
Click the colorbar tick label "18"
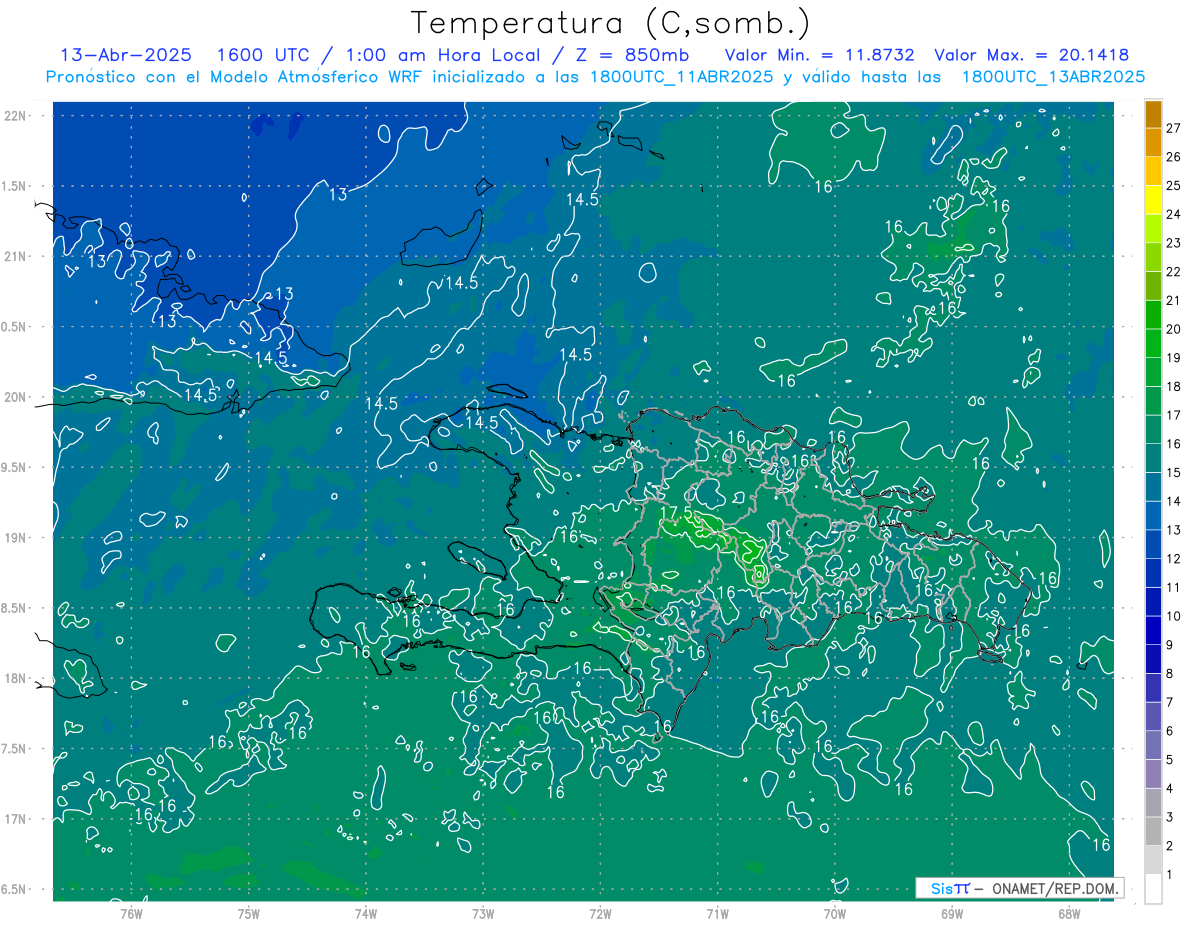tap(1174, 387)
